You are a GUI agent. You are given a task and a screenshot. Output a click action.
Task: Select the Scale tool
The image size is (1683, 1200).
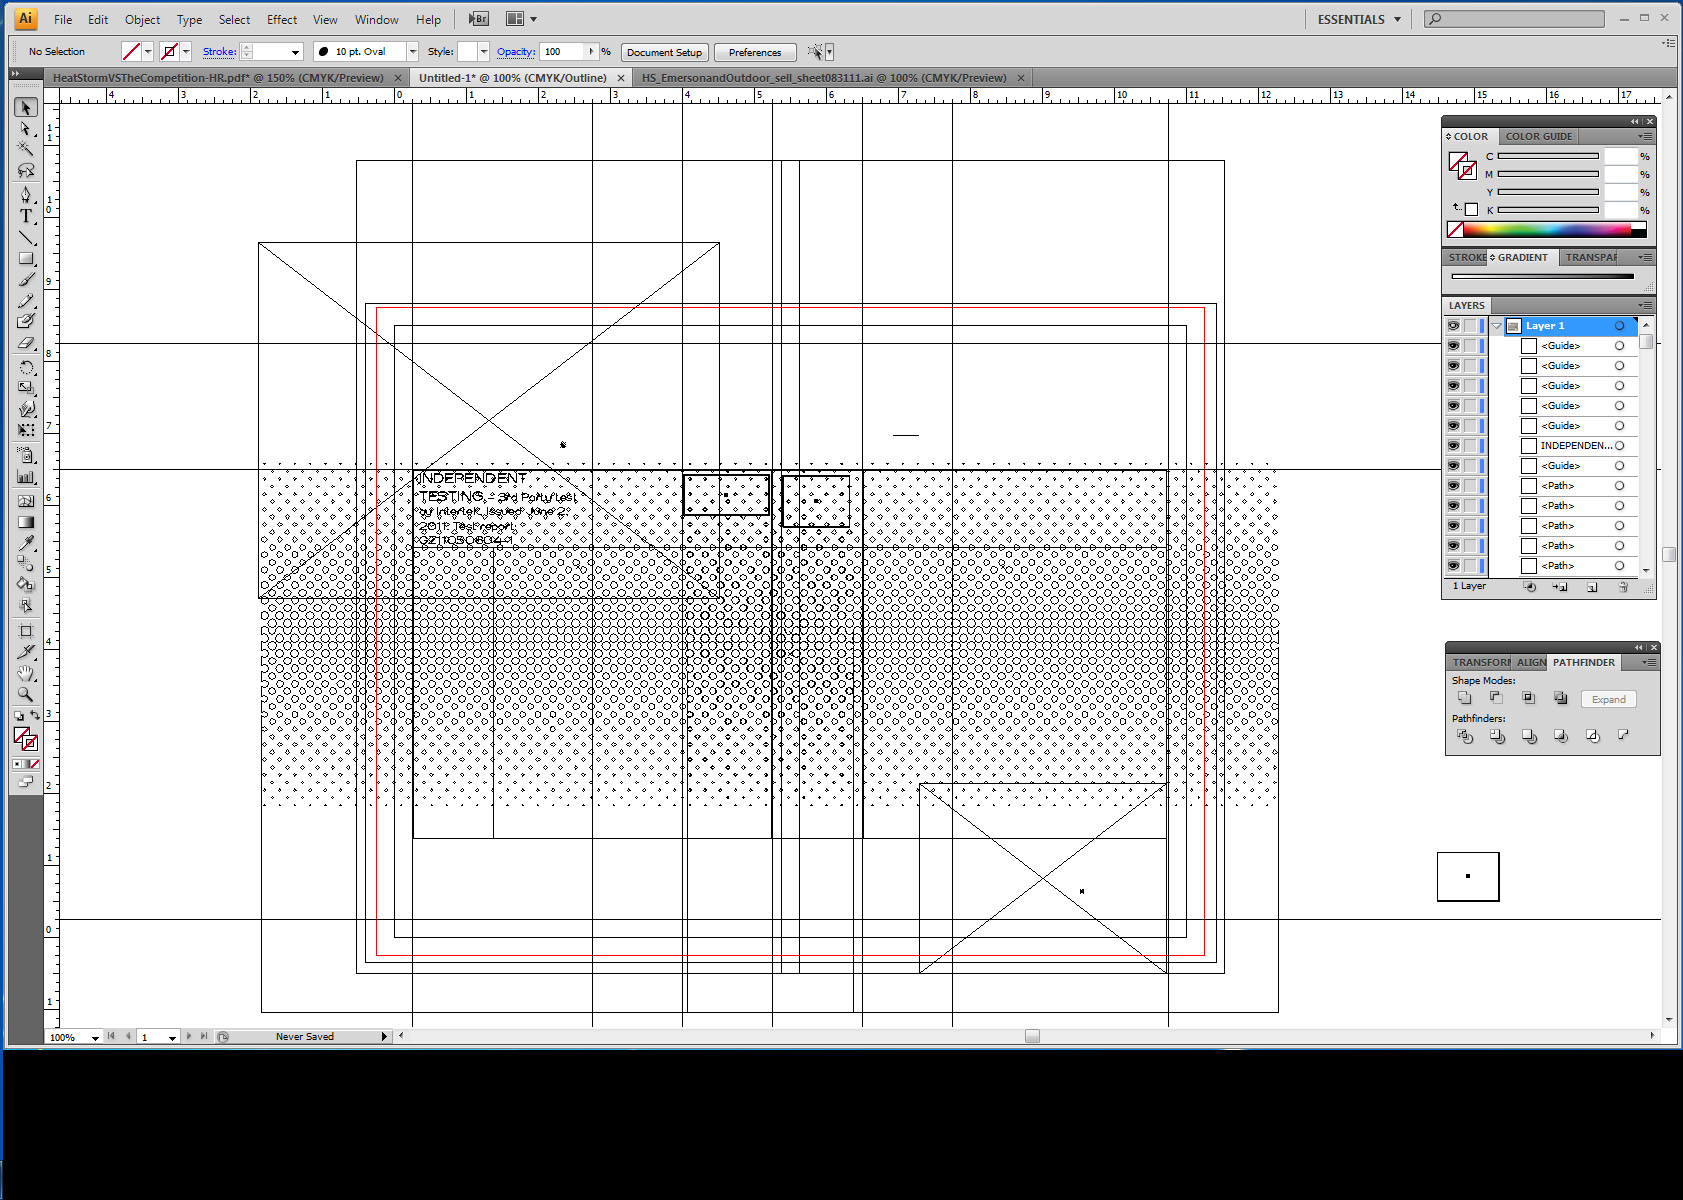tap(26, 388)
